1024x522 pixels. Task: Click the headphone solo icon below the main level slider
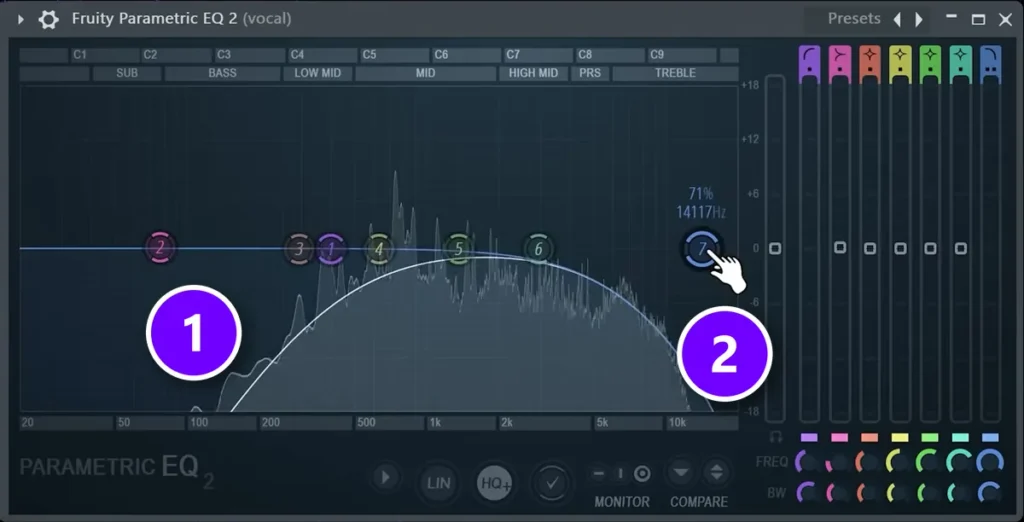point(775,436)
